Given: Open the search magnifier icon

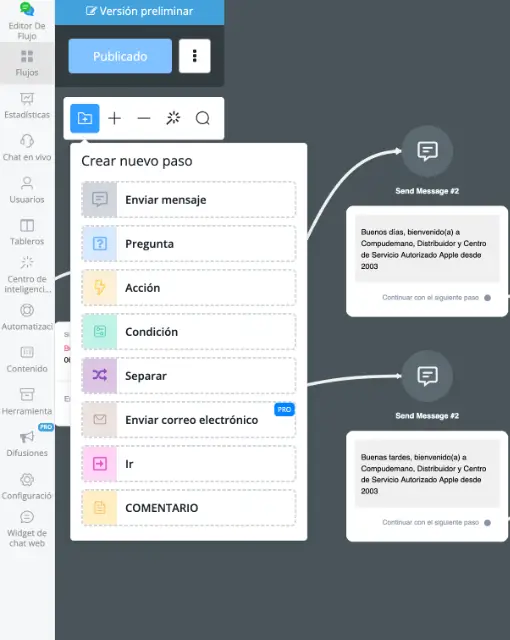Looking at the screenshot, I should pyautogui.click(x=203, y=118).
